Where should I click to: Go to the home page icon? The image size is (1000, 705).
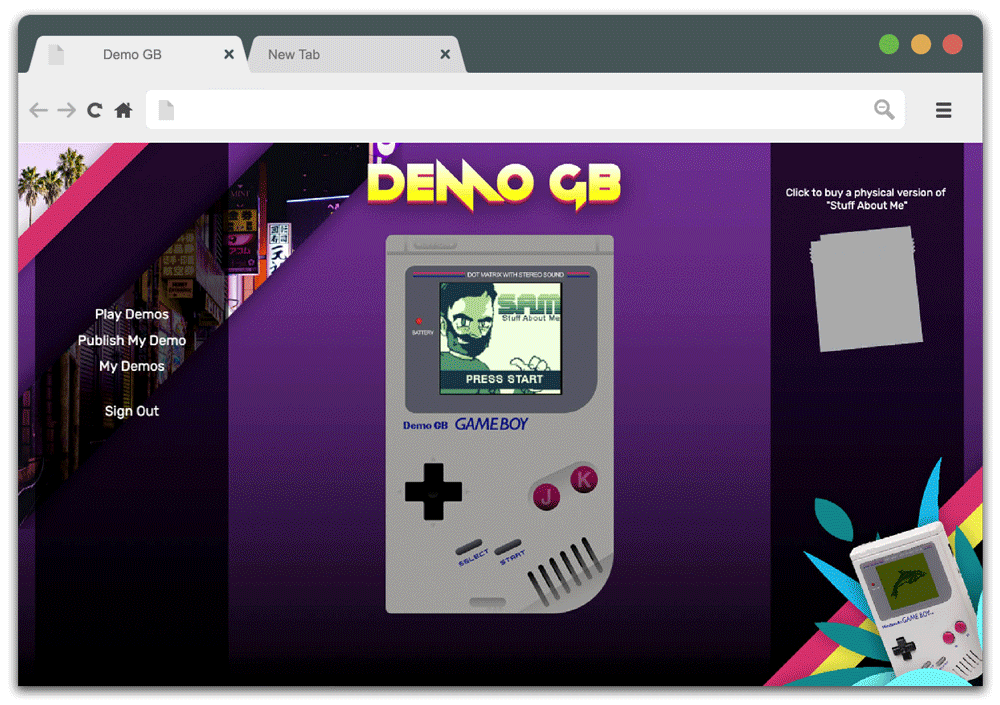pos(124,110)
